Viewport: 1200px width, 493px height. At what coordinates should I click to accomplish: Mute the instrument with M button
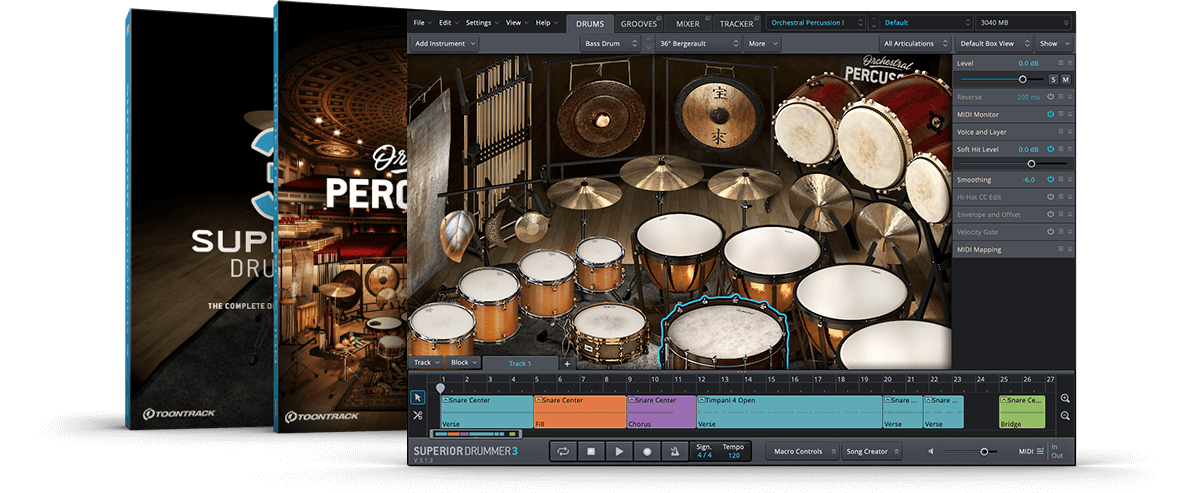(x=1065, y=79)
